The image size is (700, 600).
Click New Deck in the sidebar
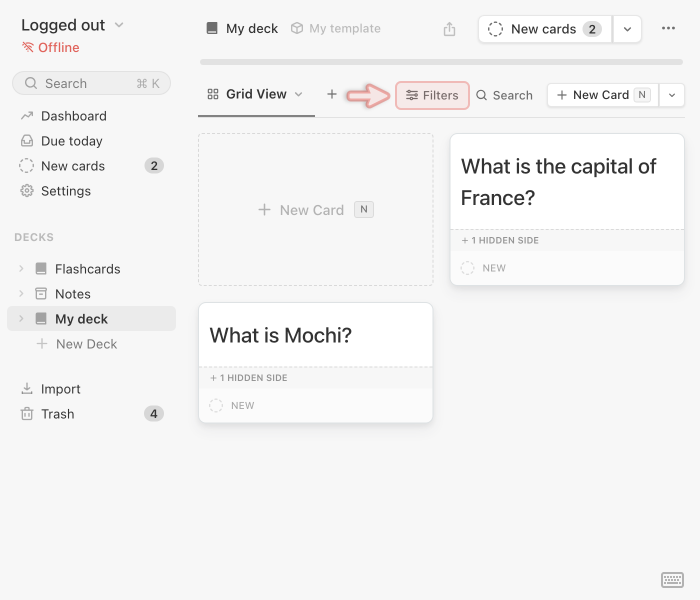[86, 344]
